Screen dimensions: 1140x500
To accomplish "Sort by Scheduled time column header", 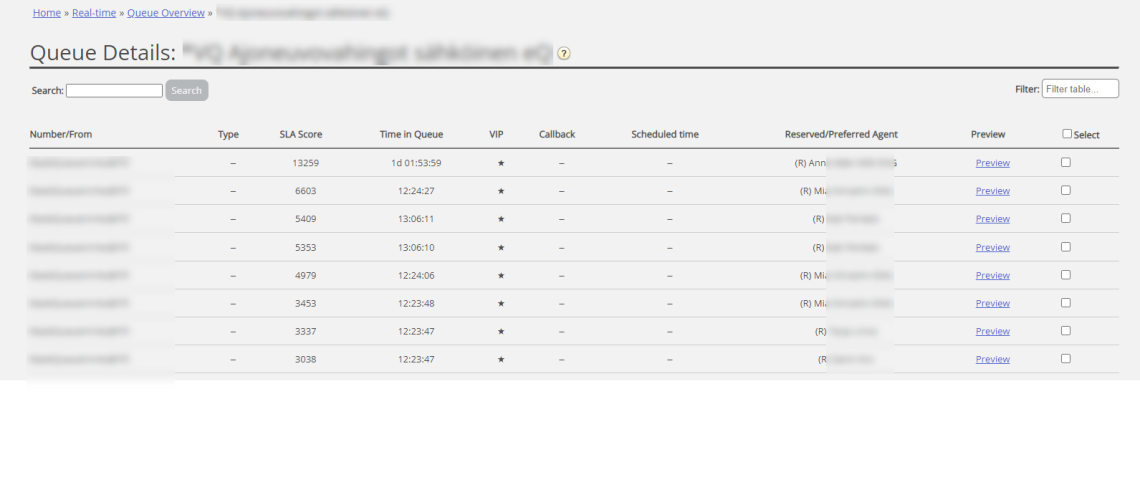I will [x=665, y=134].
